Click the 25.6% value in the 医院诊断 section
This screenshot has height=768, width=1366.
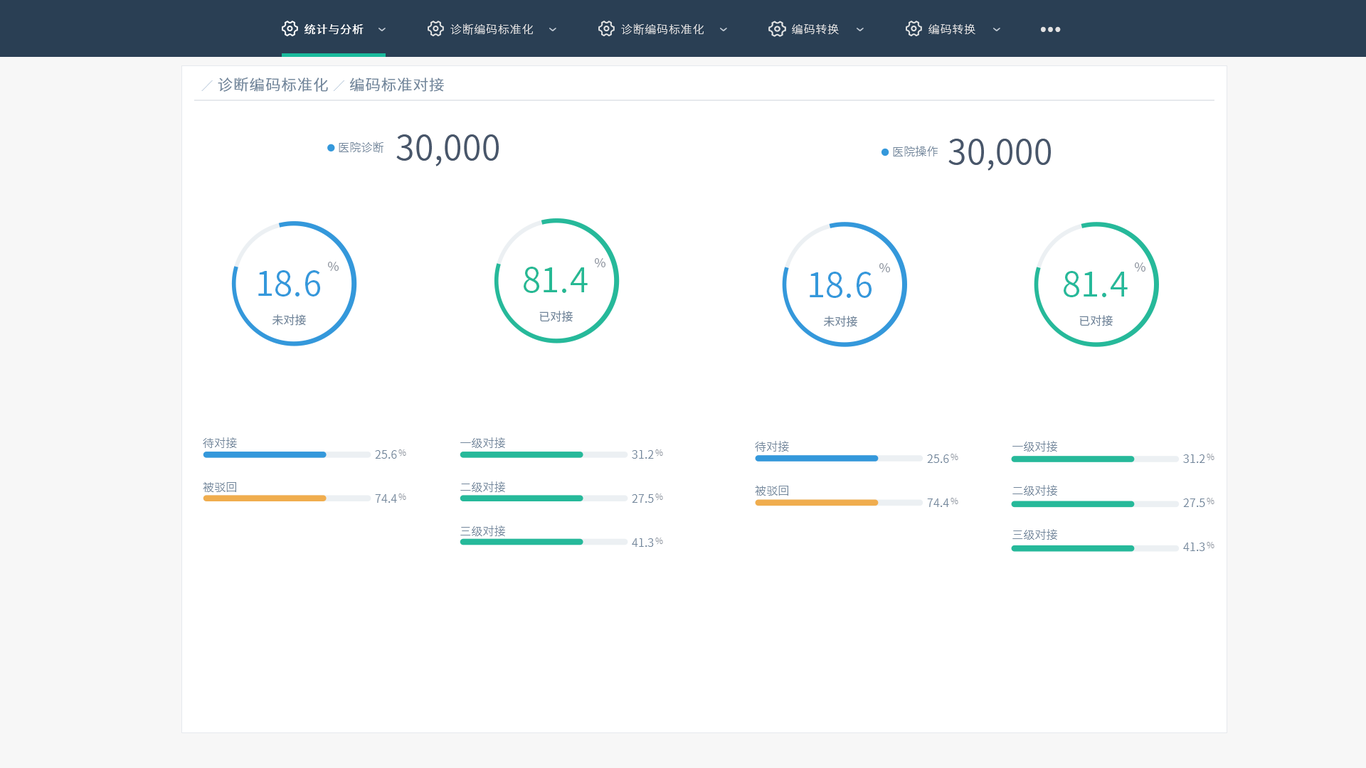(390, 454)
